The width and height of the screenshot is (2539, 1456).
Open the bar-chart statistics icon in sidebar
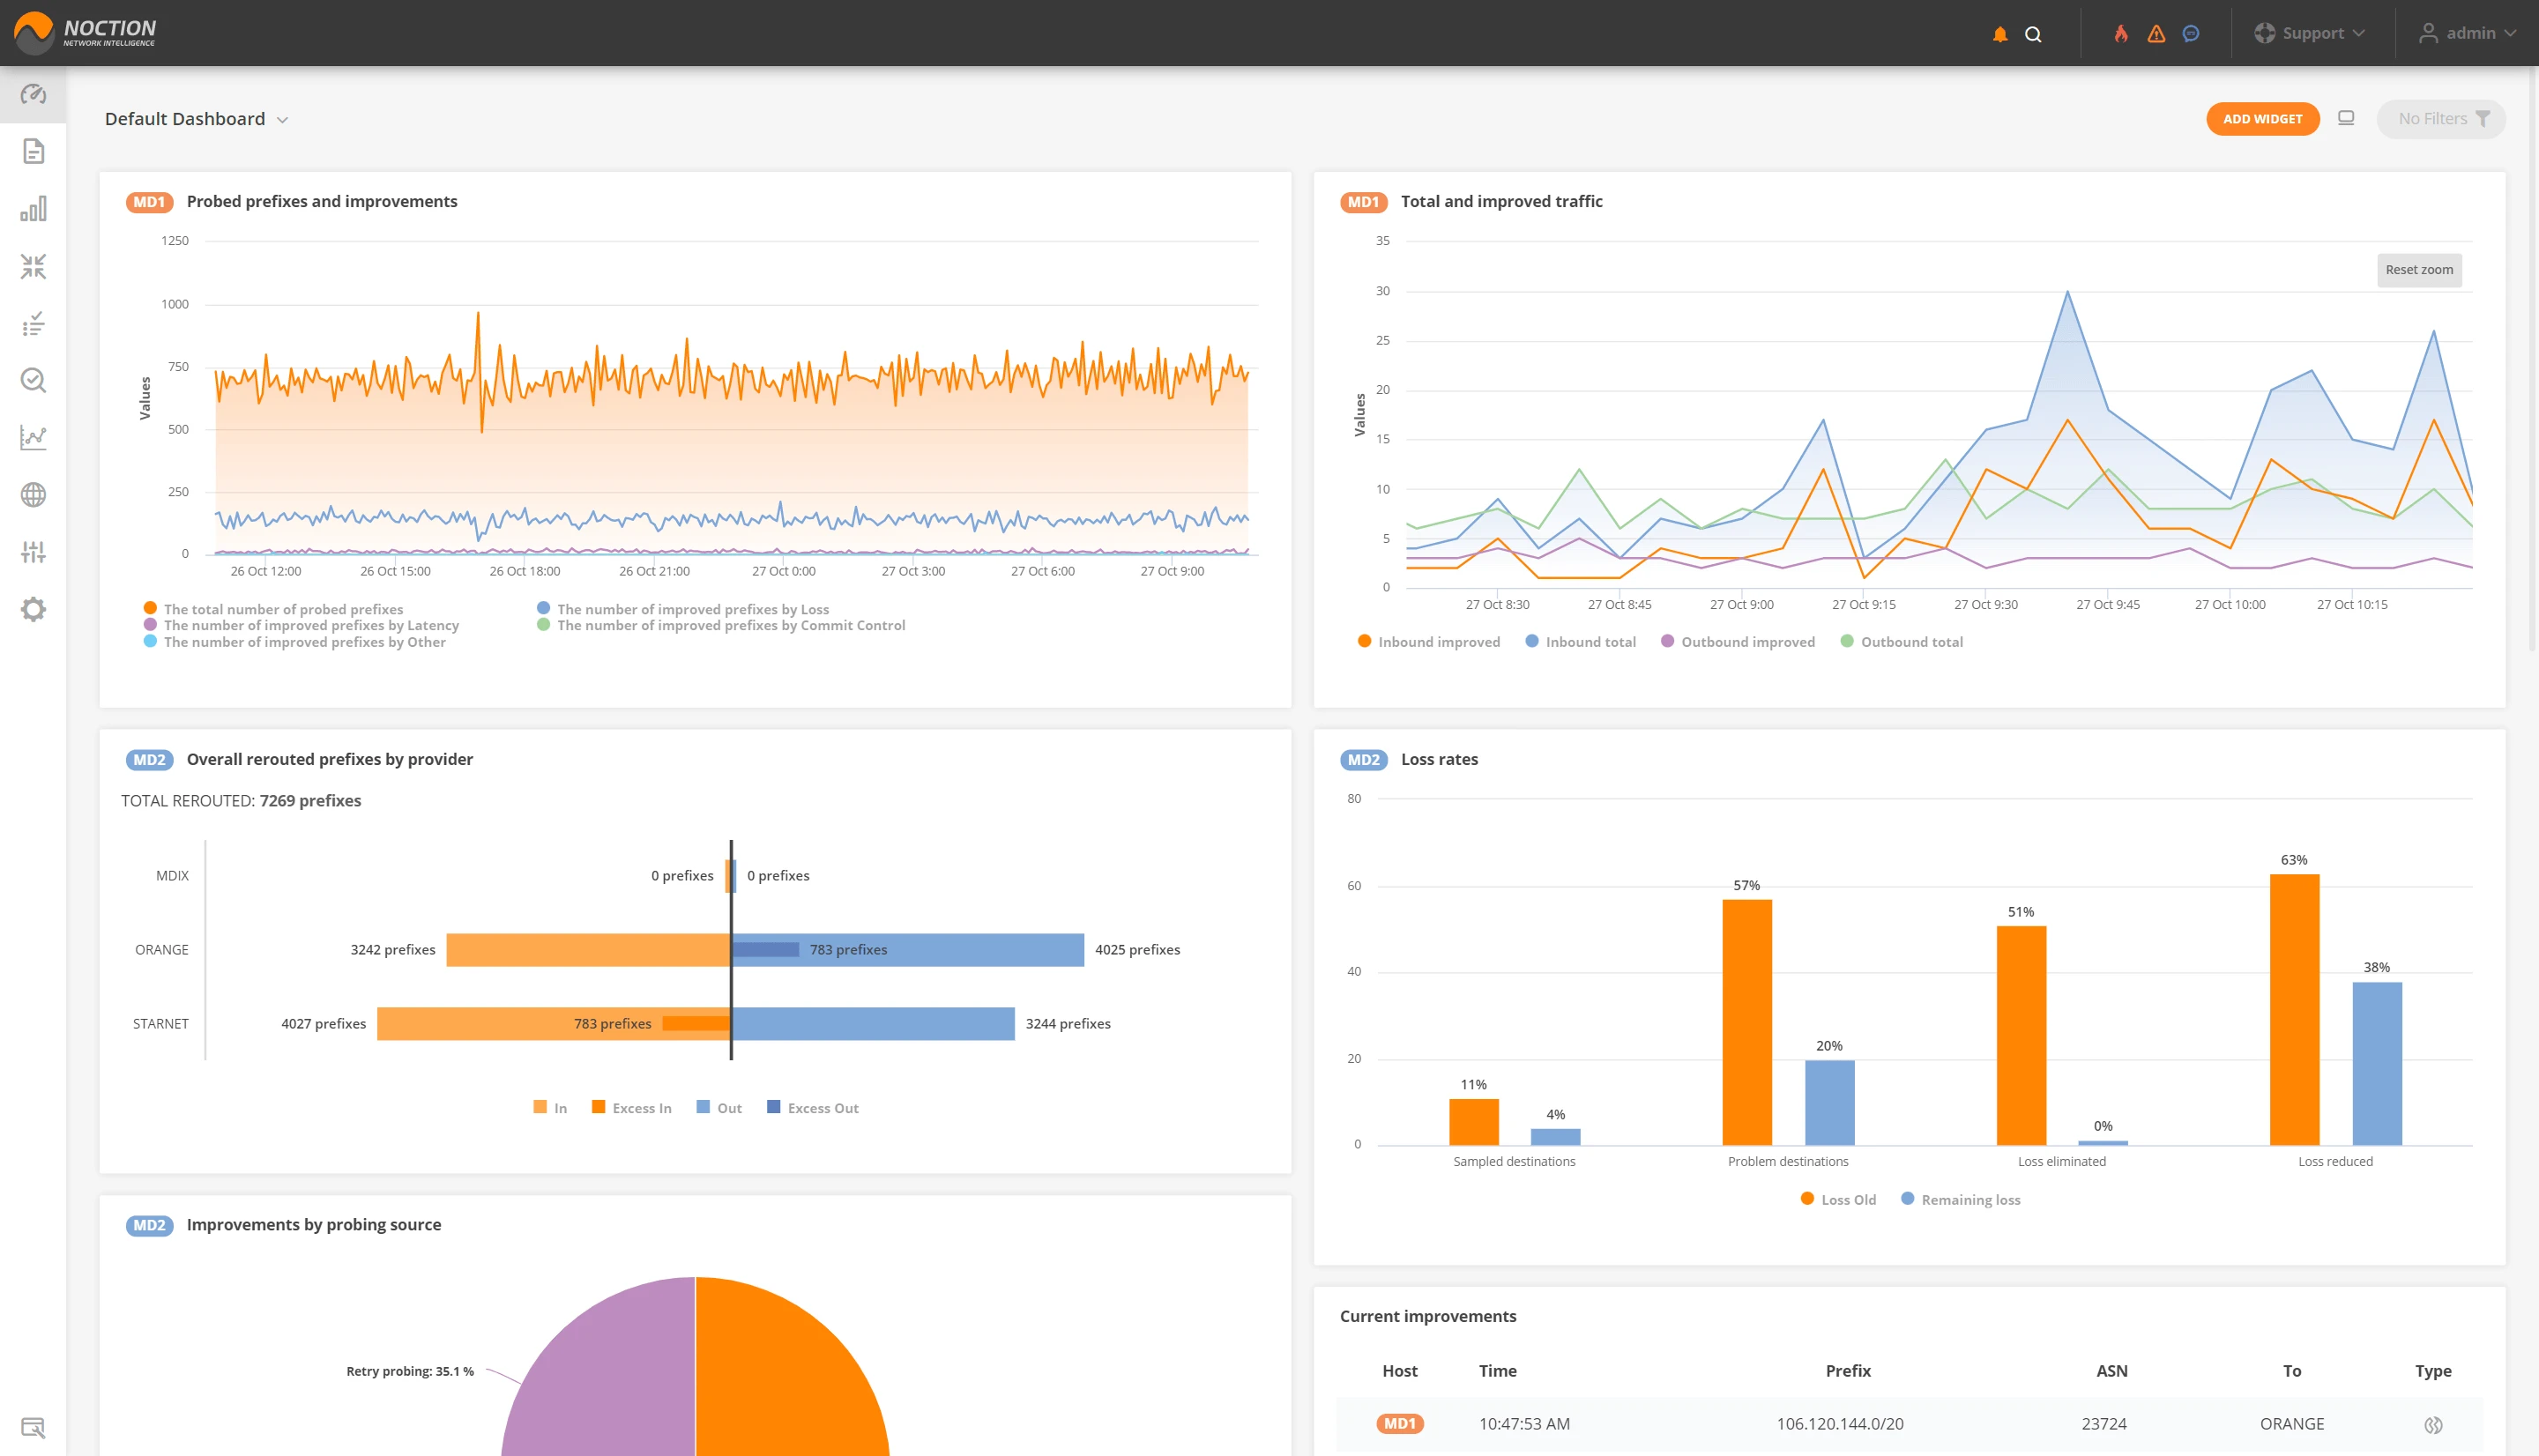coord(33,209)
